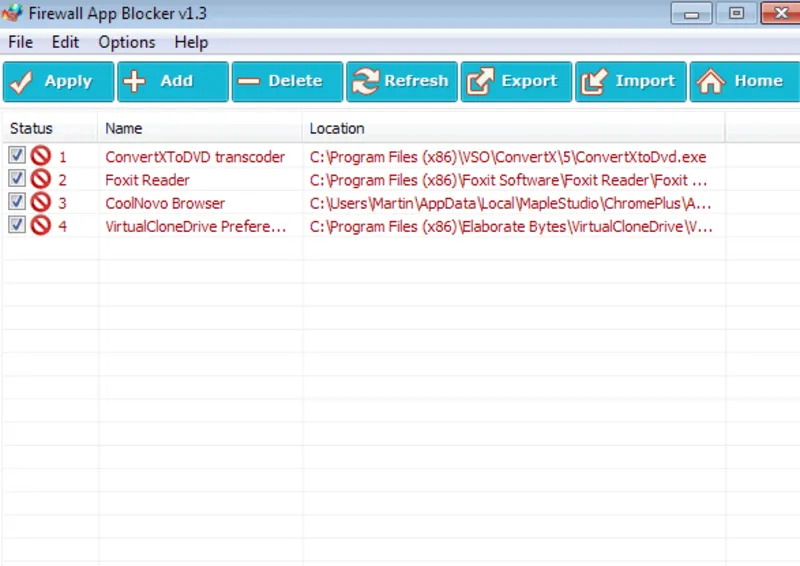Click the ConvertXtoDvd.exe location path
Screen dimensions: 800x566
tap(508, 157)
